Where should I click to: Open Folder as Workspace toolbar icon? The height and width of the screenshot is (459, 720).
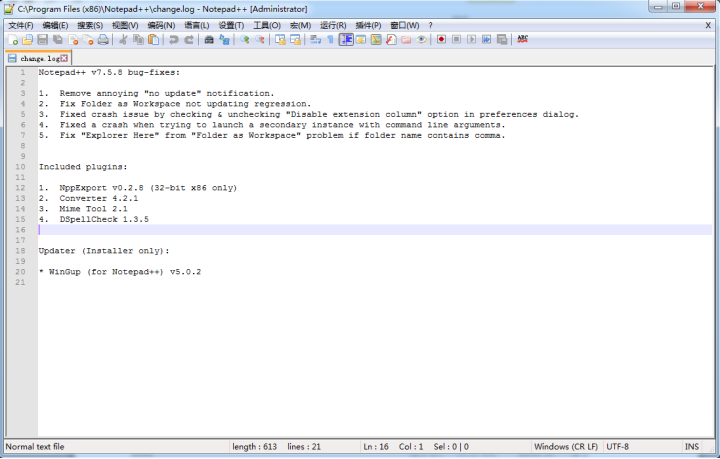coord(406,40)
